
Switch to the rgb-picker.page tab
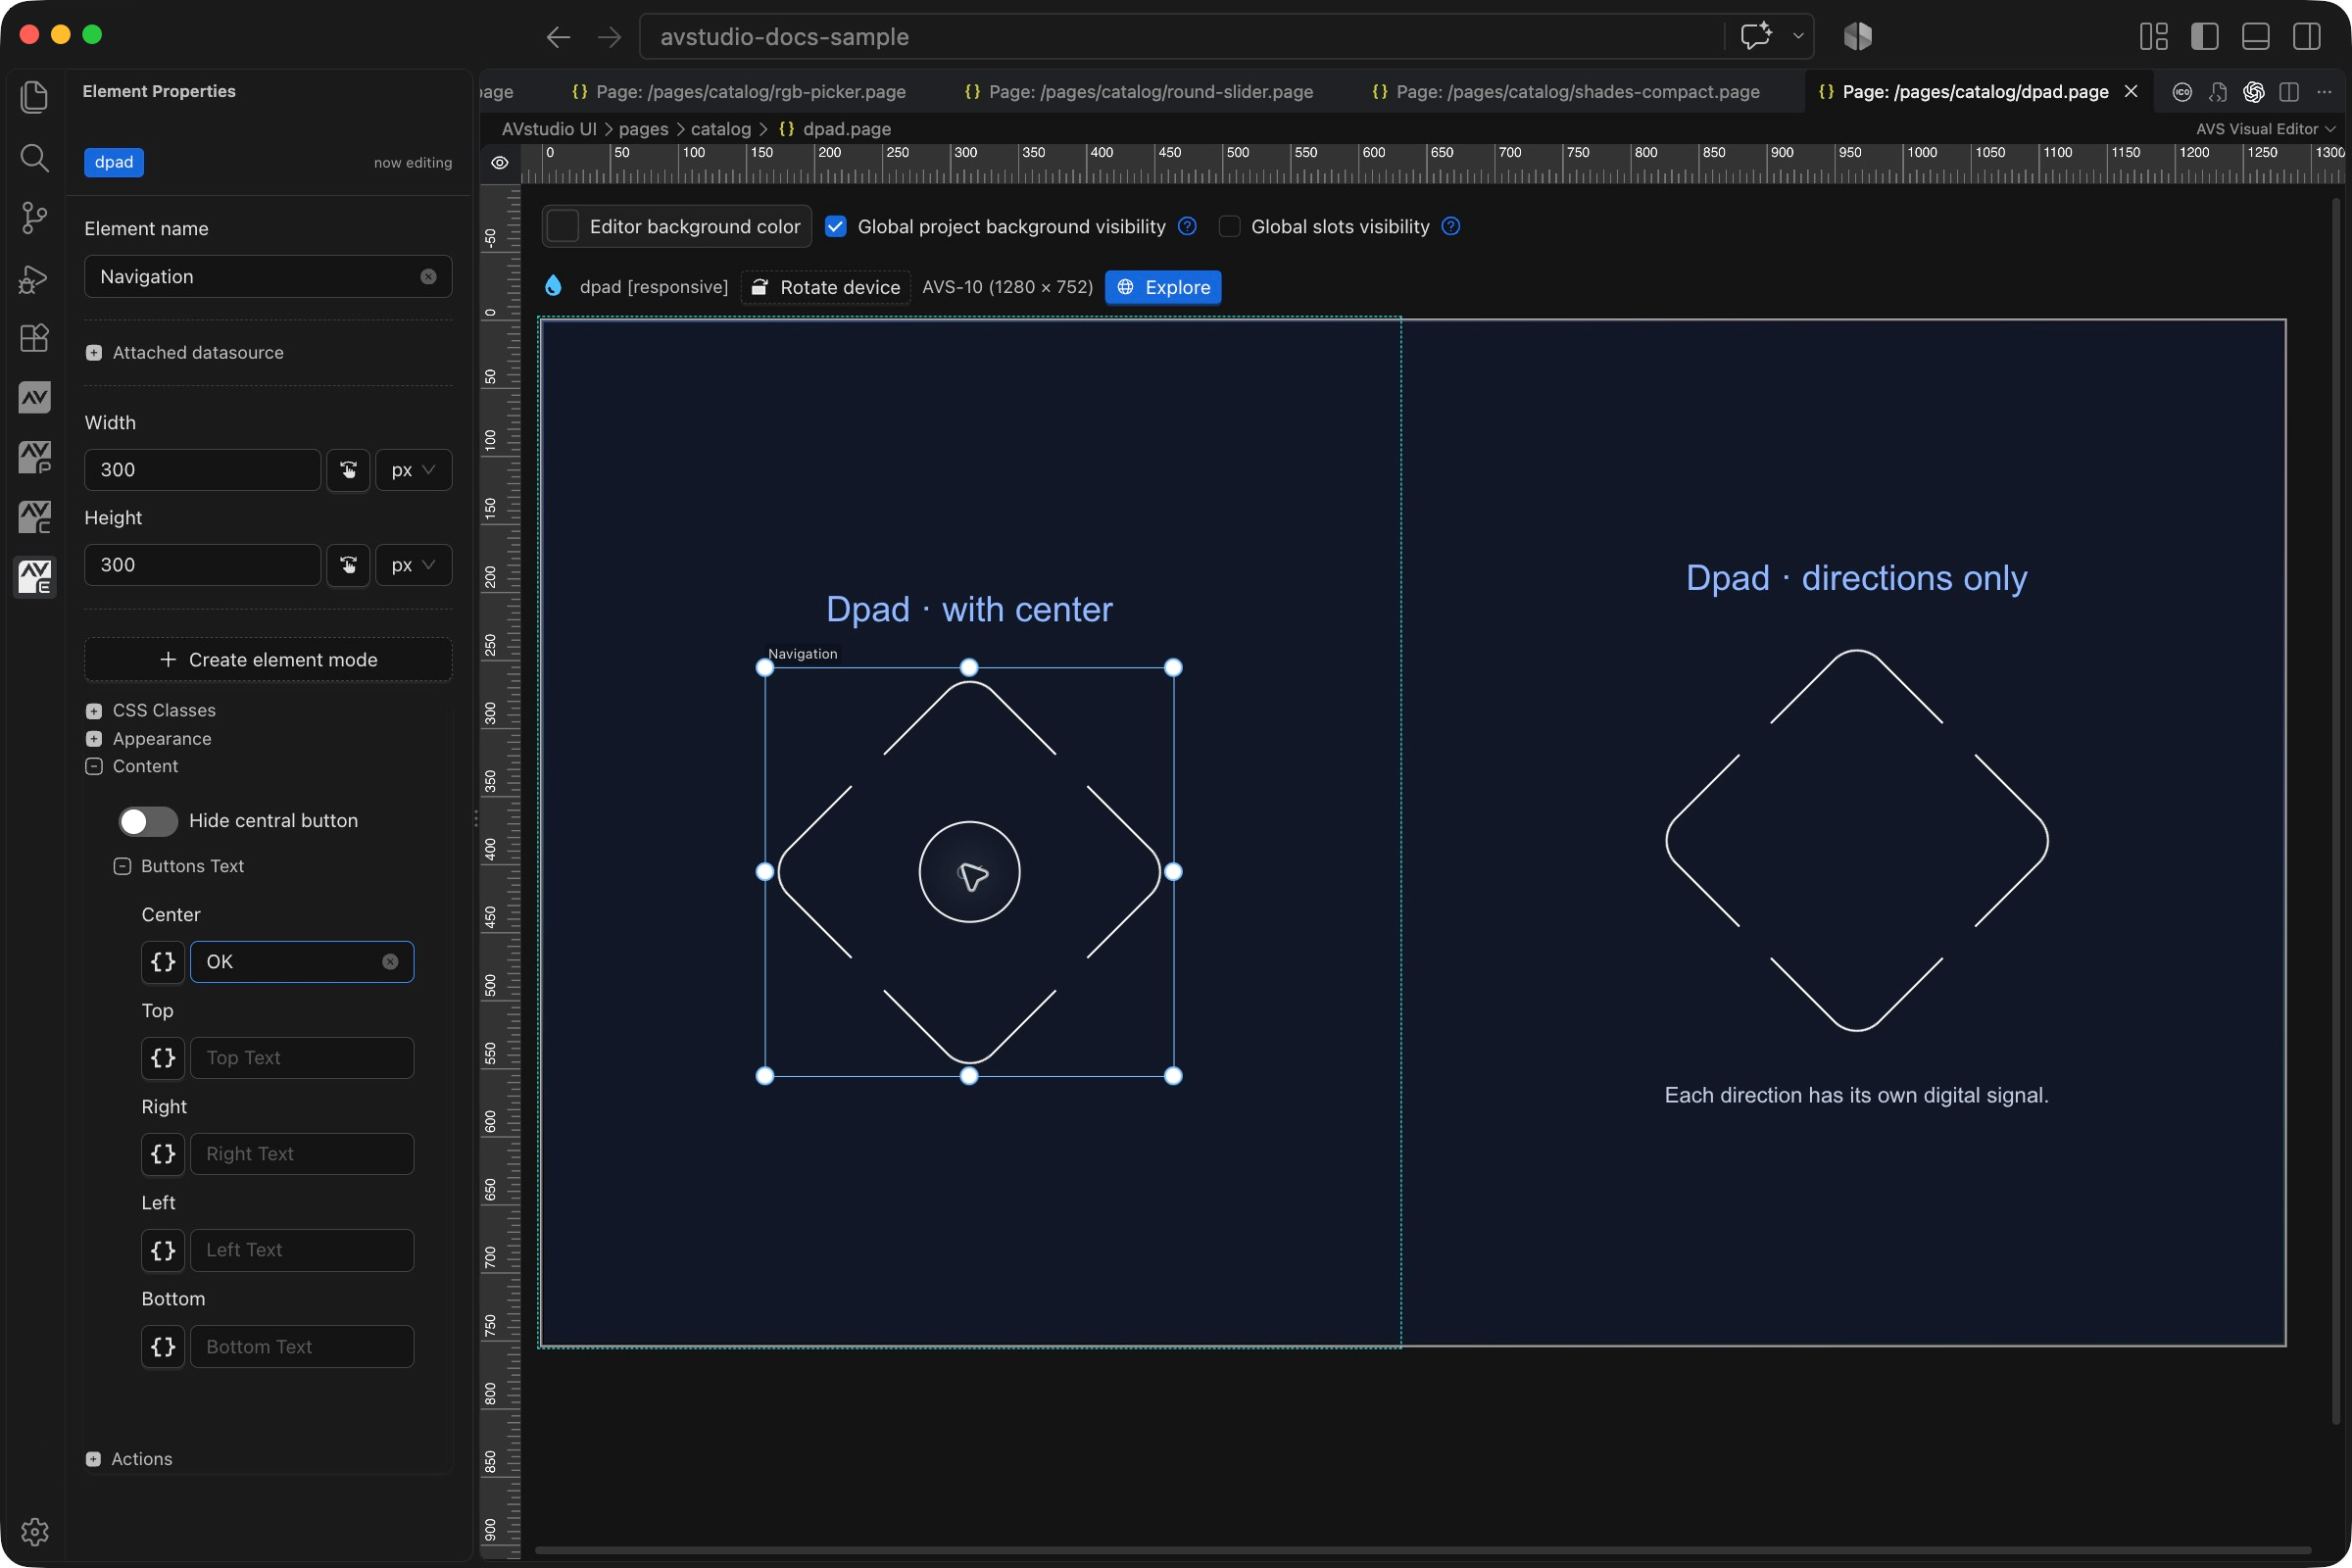(739, 92)
